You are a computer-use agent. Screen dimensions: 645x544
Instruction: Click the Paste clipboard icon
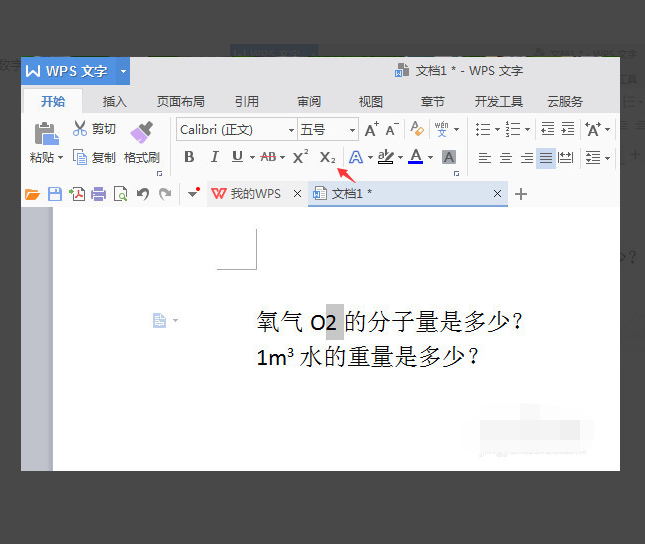(46, 133)
